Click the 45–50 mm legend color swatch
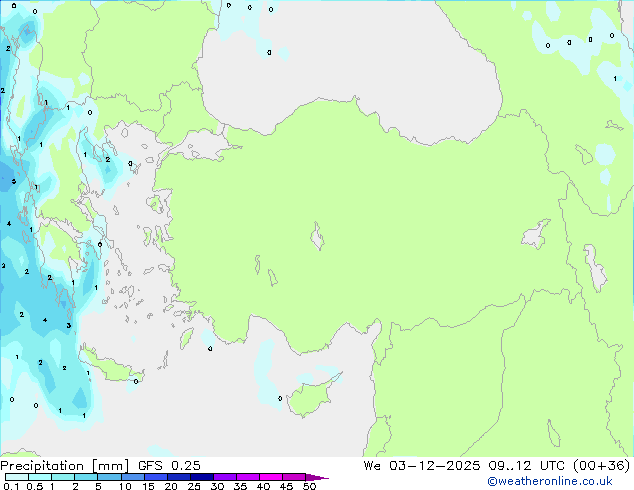 point(294,477)
